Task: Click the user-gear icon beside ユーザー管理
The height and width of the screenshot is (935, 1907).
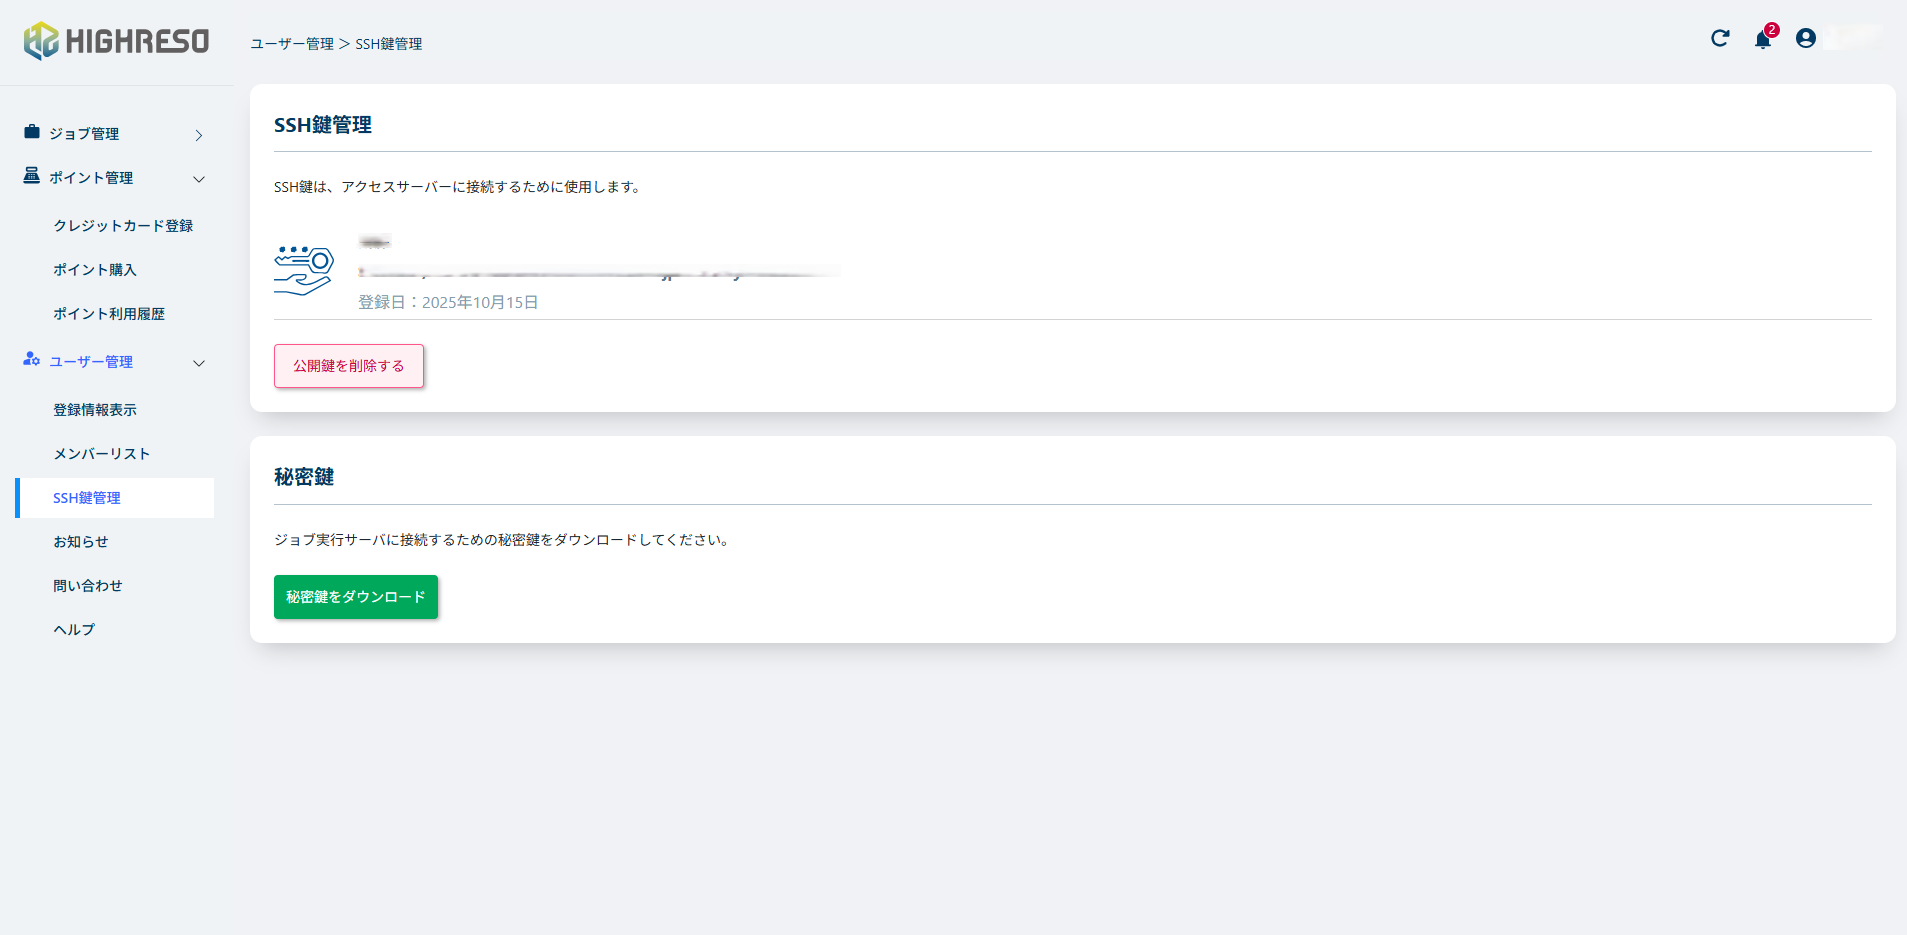Action: tap(32, 360)
